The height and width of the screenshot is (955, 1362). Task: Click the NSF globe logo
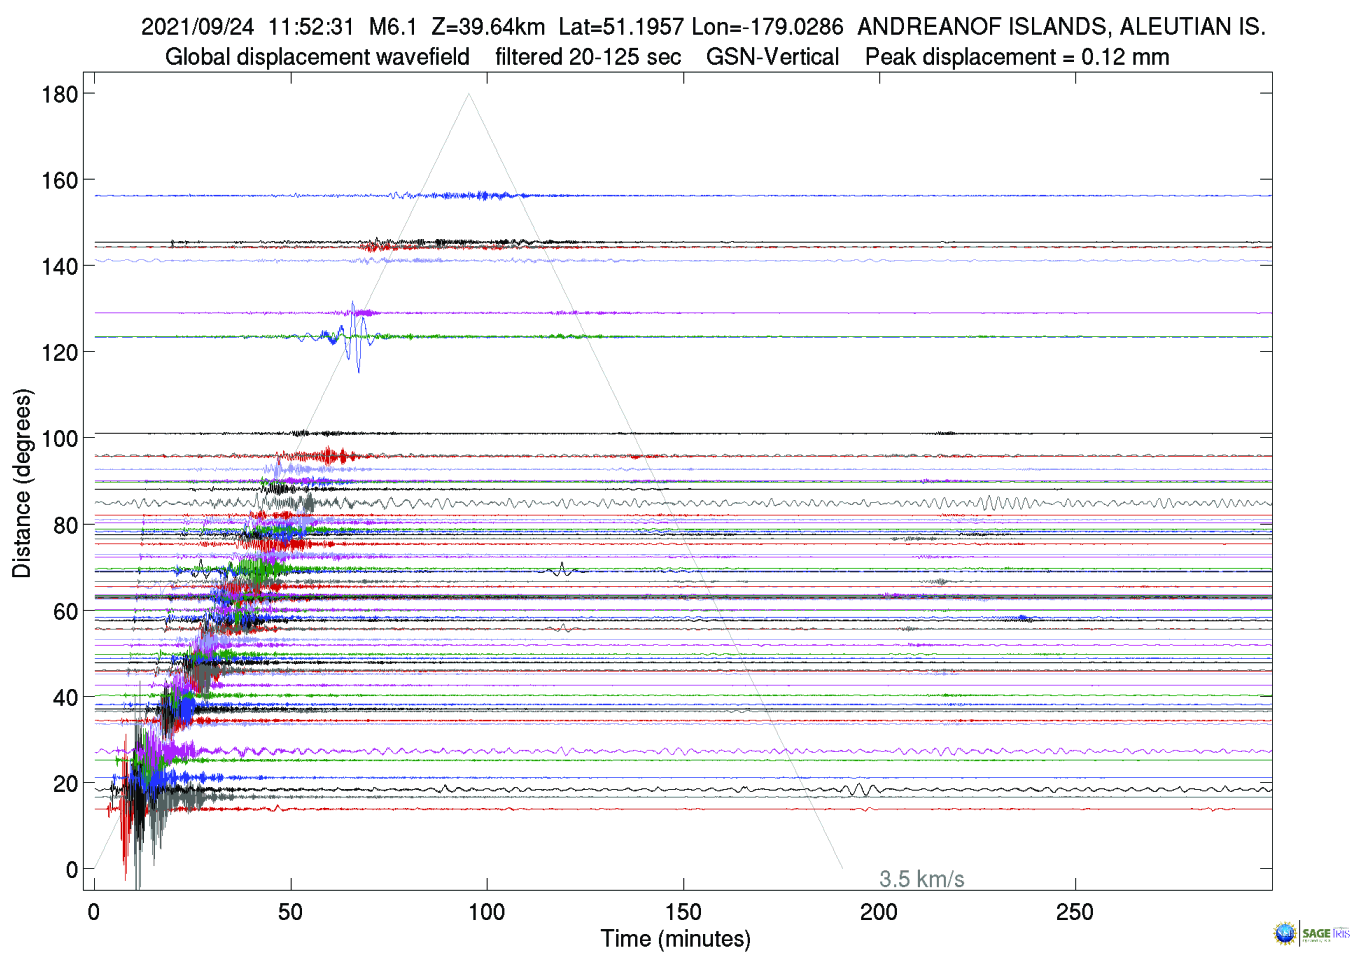point(1284,933)
